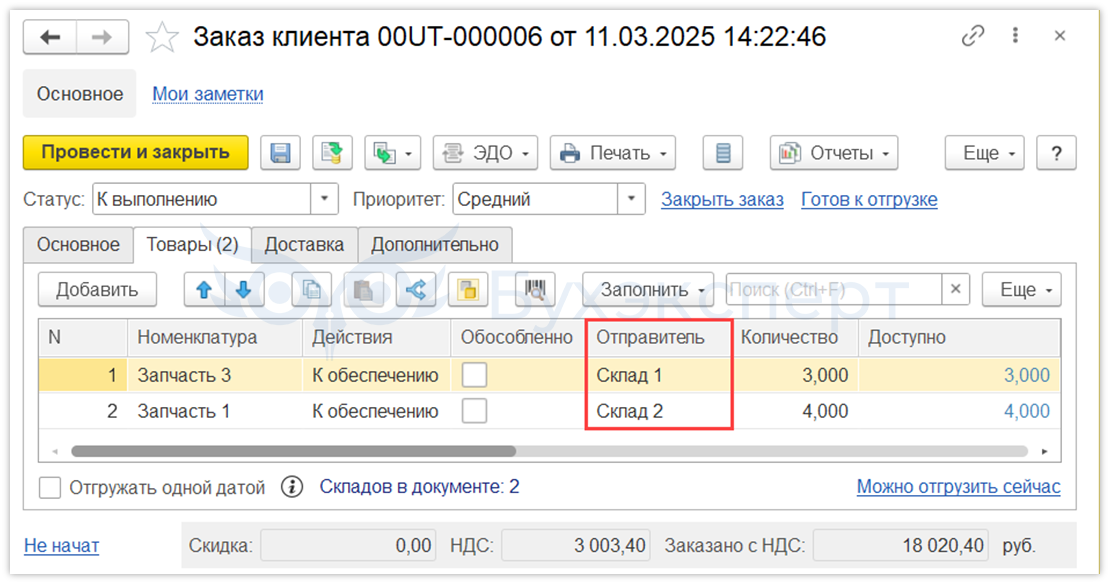Open help with the question mark button
This screenshot has height=584, width=1110.
(1056, 153)
